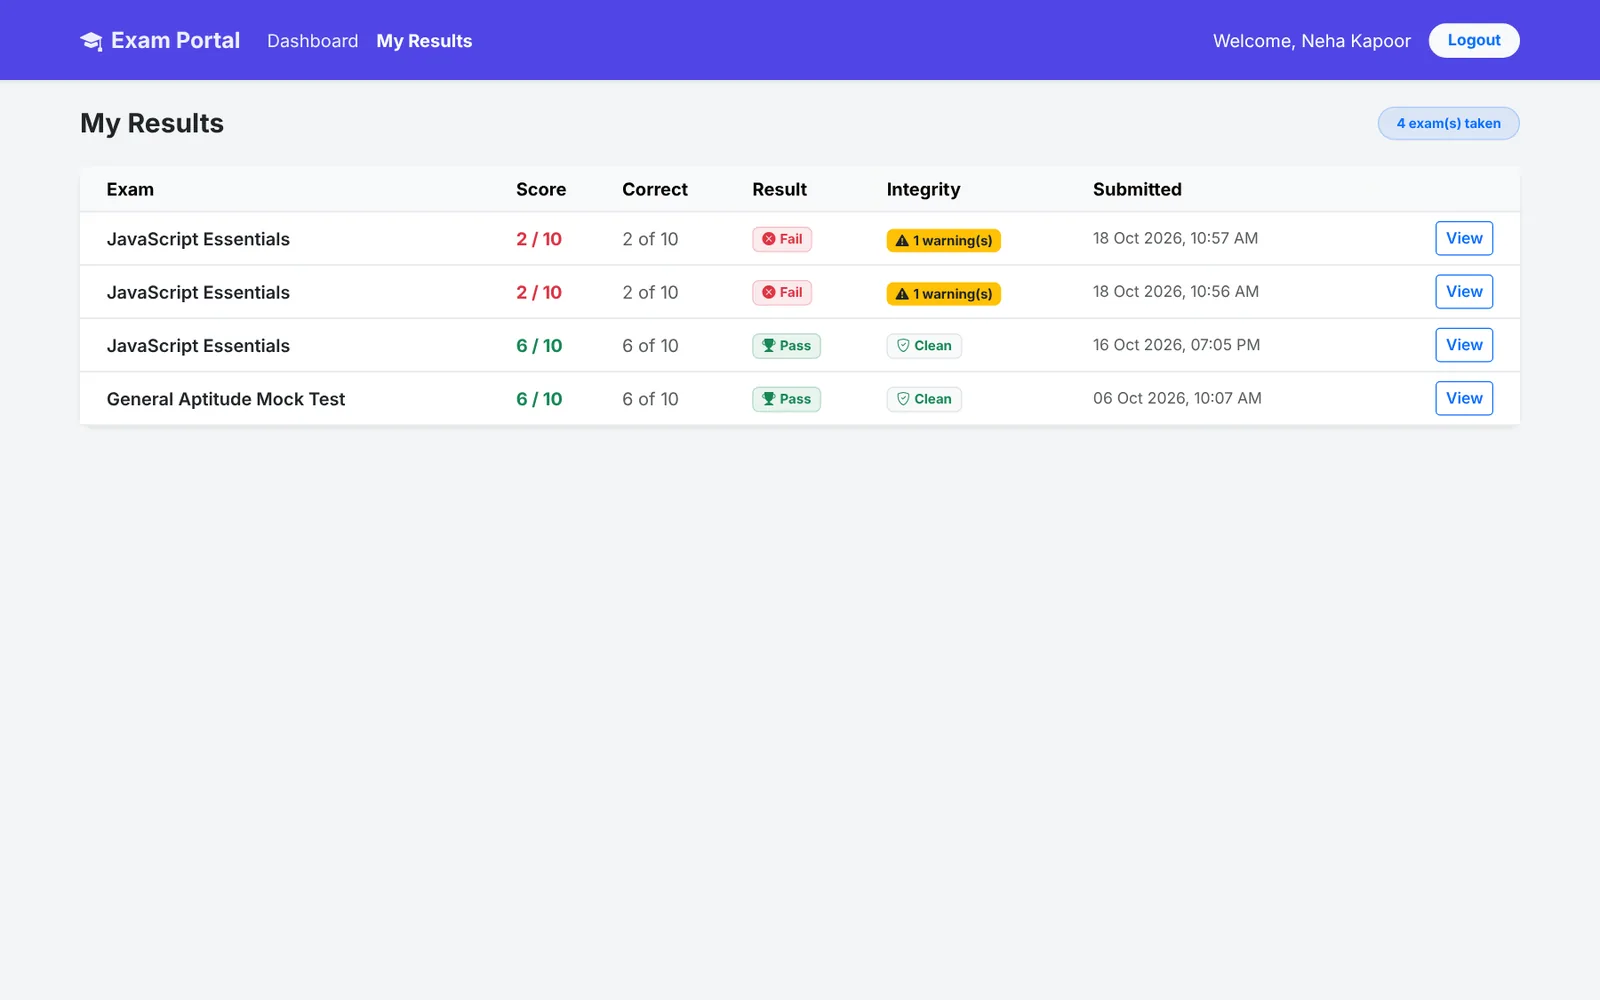Open the Dashboard nav link
This screenshot has height=1000, width=1600.
click(x=312, y=41)
